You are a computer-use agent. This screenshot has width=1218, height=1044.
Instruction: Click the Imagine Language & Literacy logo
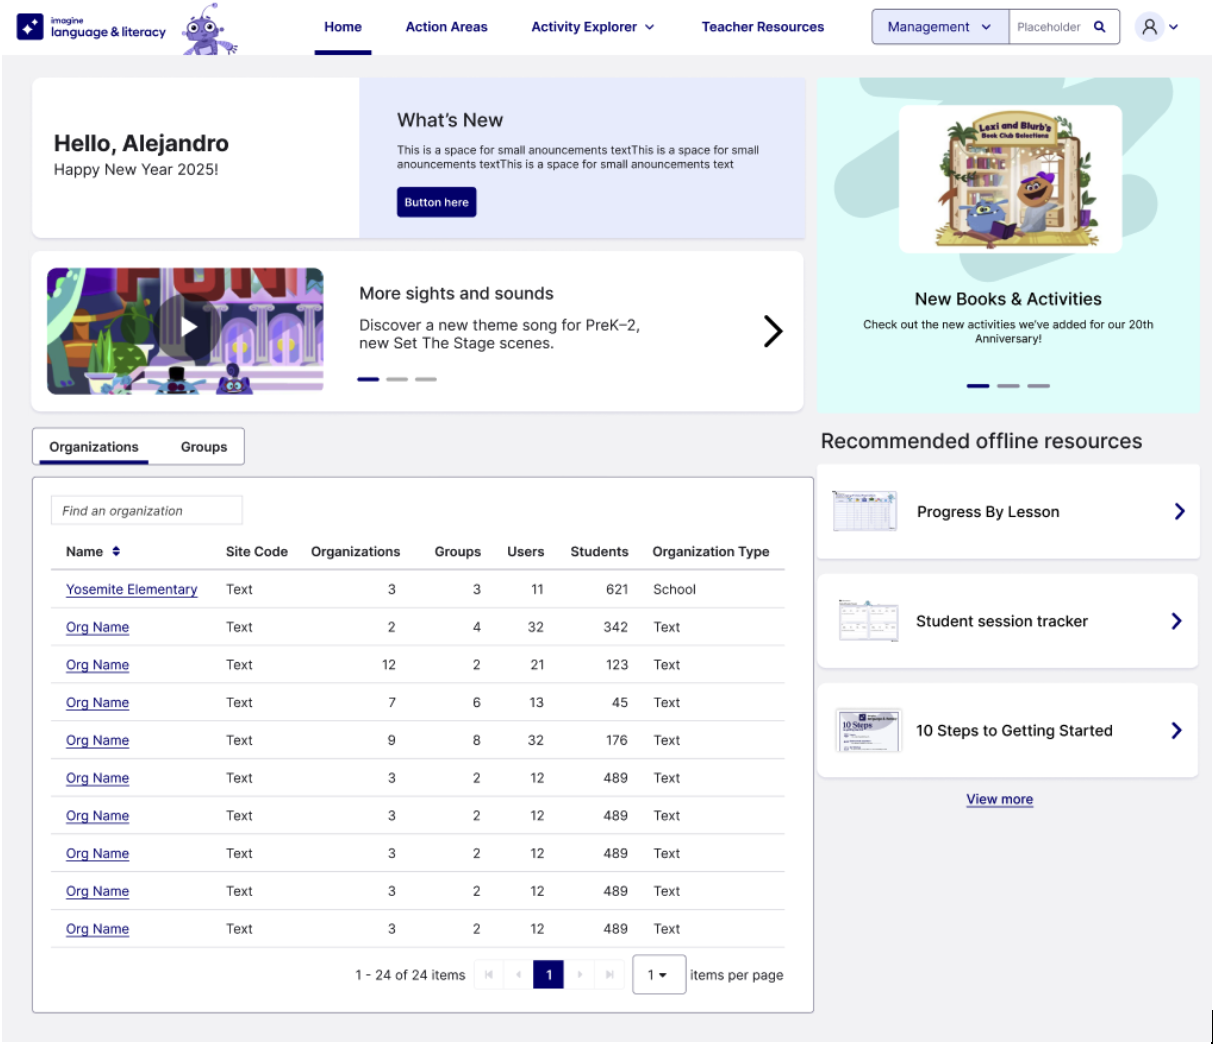coord(92,27)
